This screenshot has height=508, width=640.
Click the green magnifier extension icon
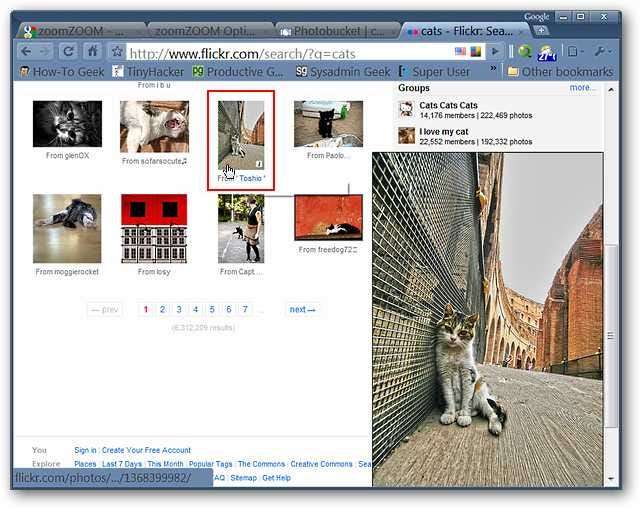click(525, 51)
